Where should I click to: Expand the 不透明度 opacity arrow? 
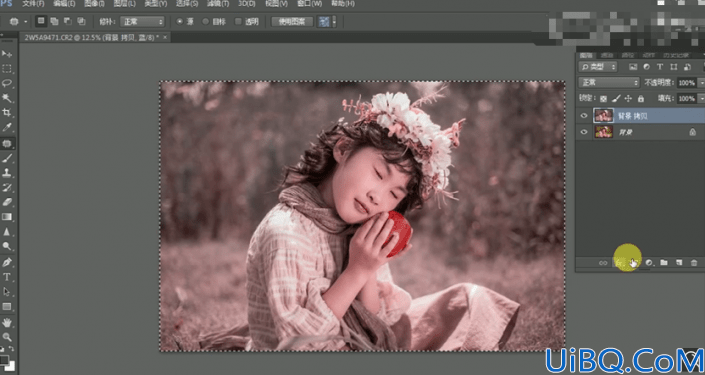click(701, 83)
